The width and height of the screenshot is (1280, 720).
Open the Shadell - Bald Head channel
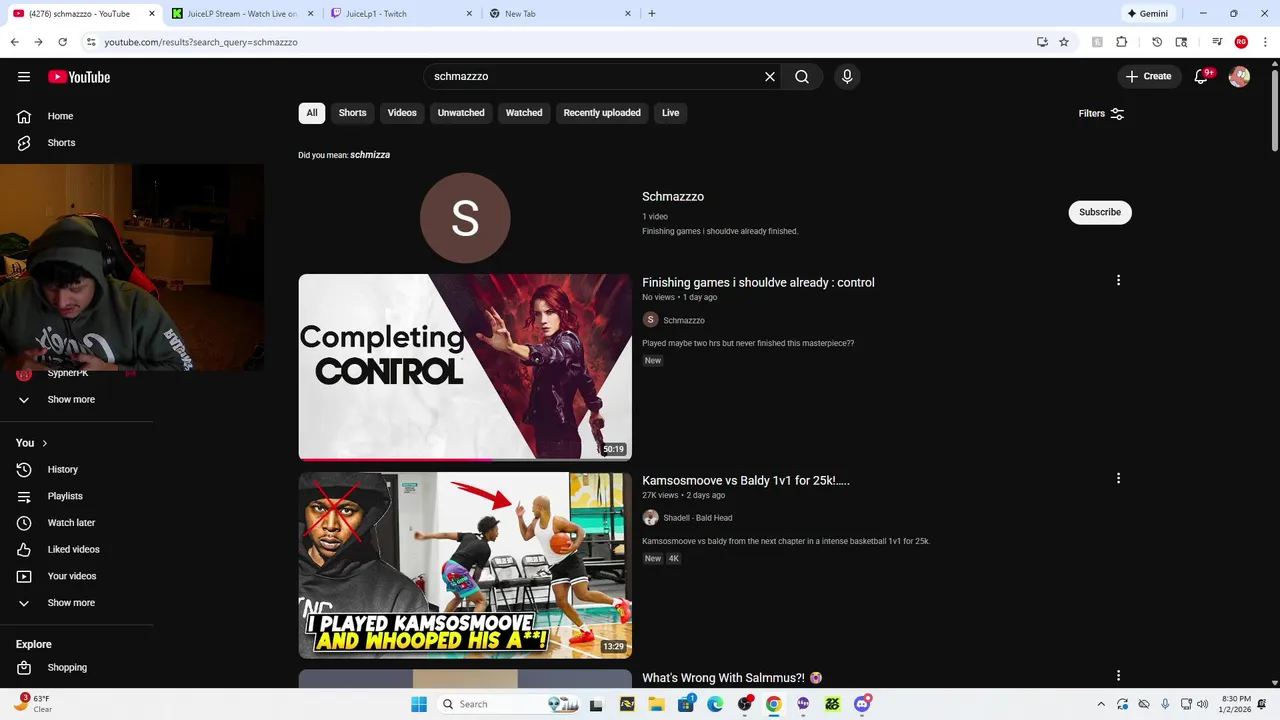pos(698,518)
